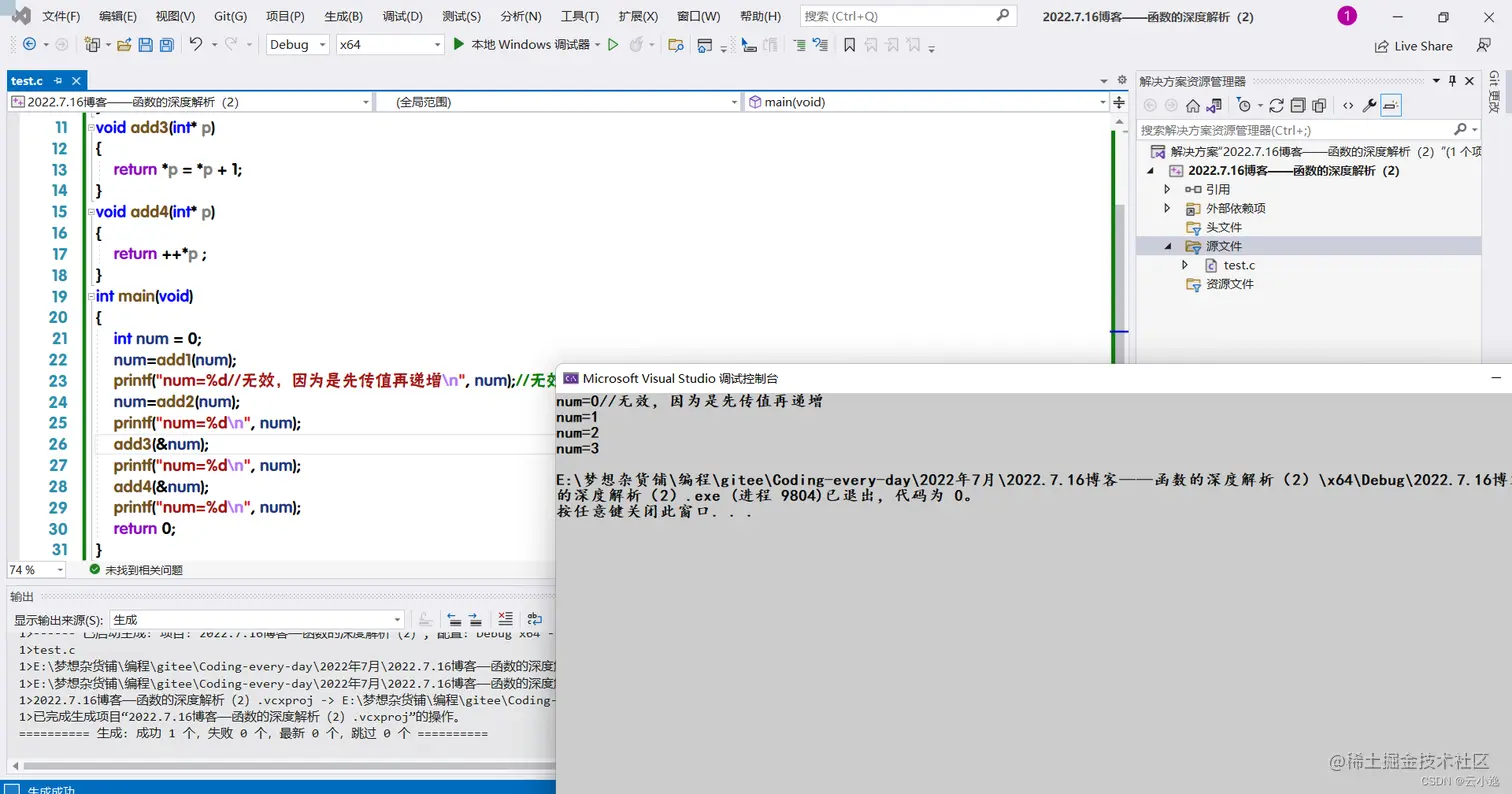
Task: Open the 编辑(E) menu
Action: tap(118, 16)
